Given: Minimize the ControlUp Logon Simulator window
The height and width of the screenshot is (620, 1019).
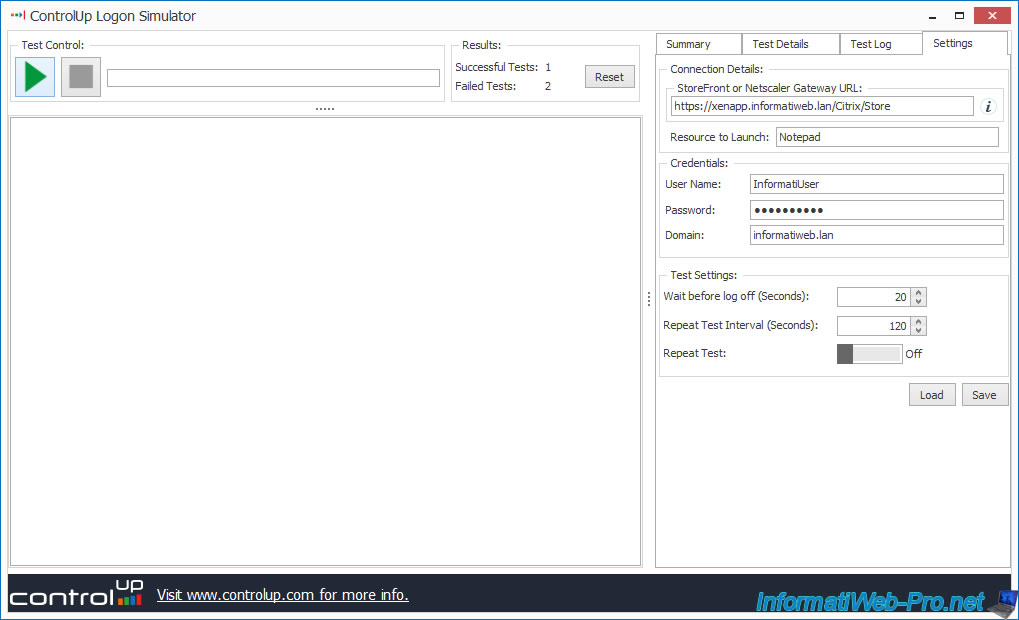Looking at the screenshot, I should pyautogui.click(x=933, y=16).
